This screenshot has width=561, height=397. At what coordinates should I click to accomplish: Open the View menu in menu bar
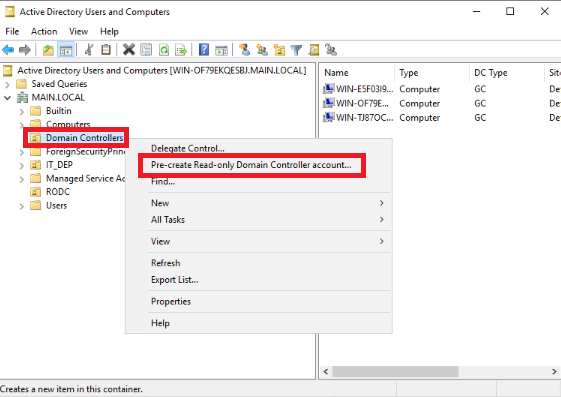(x=78, y=31)
